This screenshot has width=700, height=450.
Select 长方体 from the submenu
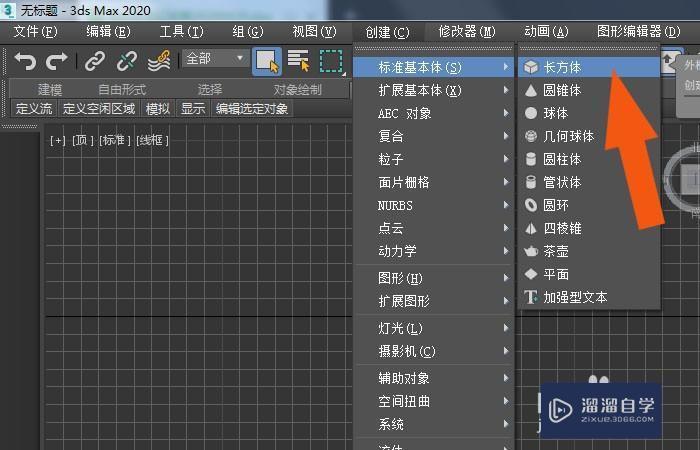pyautogui.click(x=561, y=68)
